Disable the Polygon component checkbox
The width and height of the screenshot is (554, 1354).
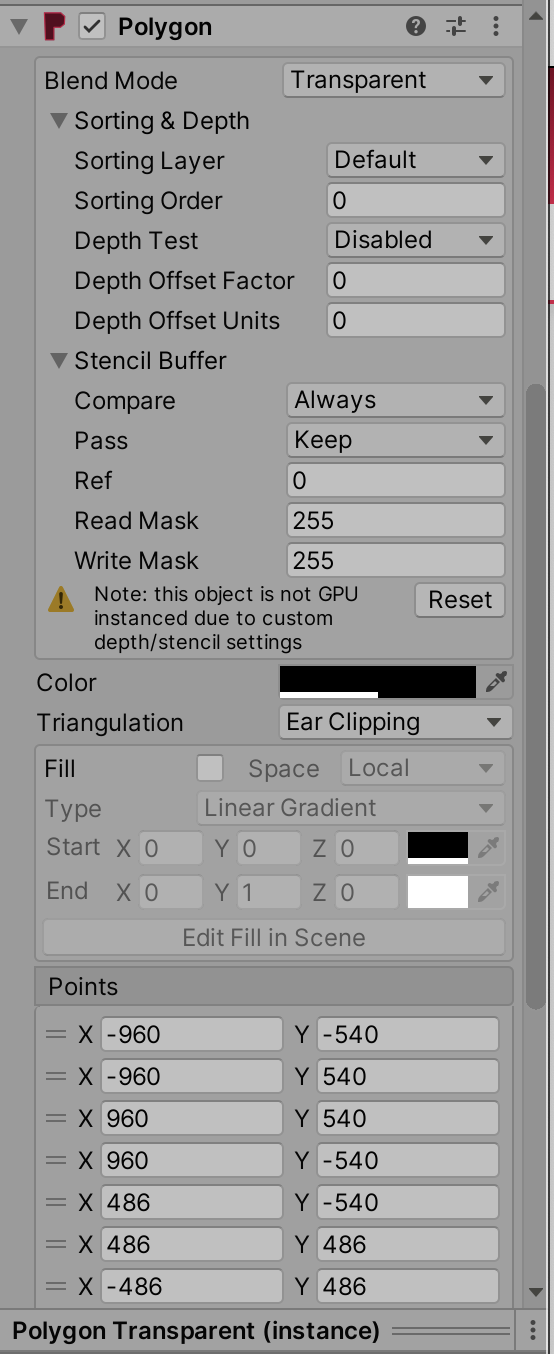pyautogui.click(x=92, y=27)
